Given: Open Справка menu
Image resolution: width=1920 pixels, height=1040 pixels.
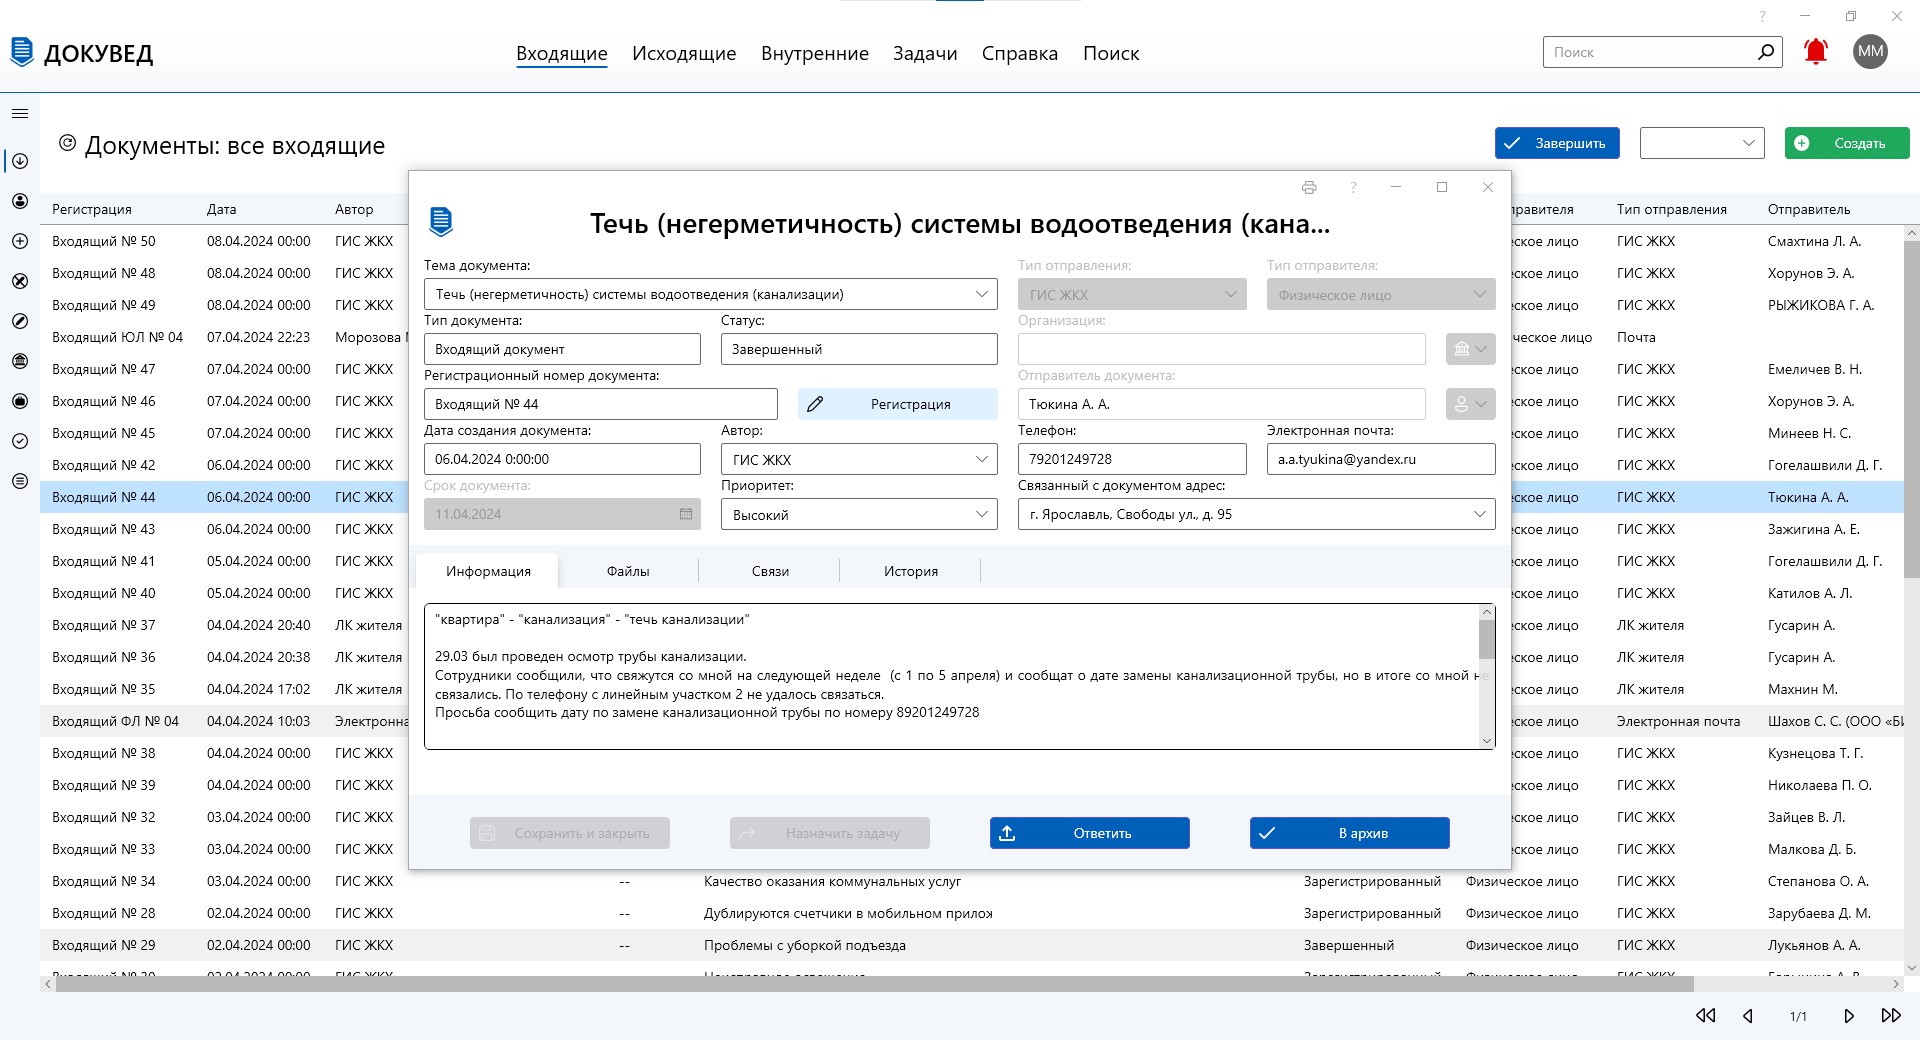Looking at the screenshot, I should click(1020, 53).
